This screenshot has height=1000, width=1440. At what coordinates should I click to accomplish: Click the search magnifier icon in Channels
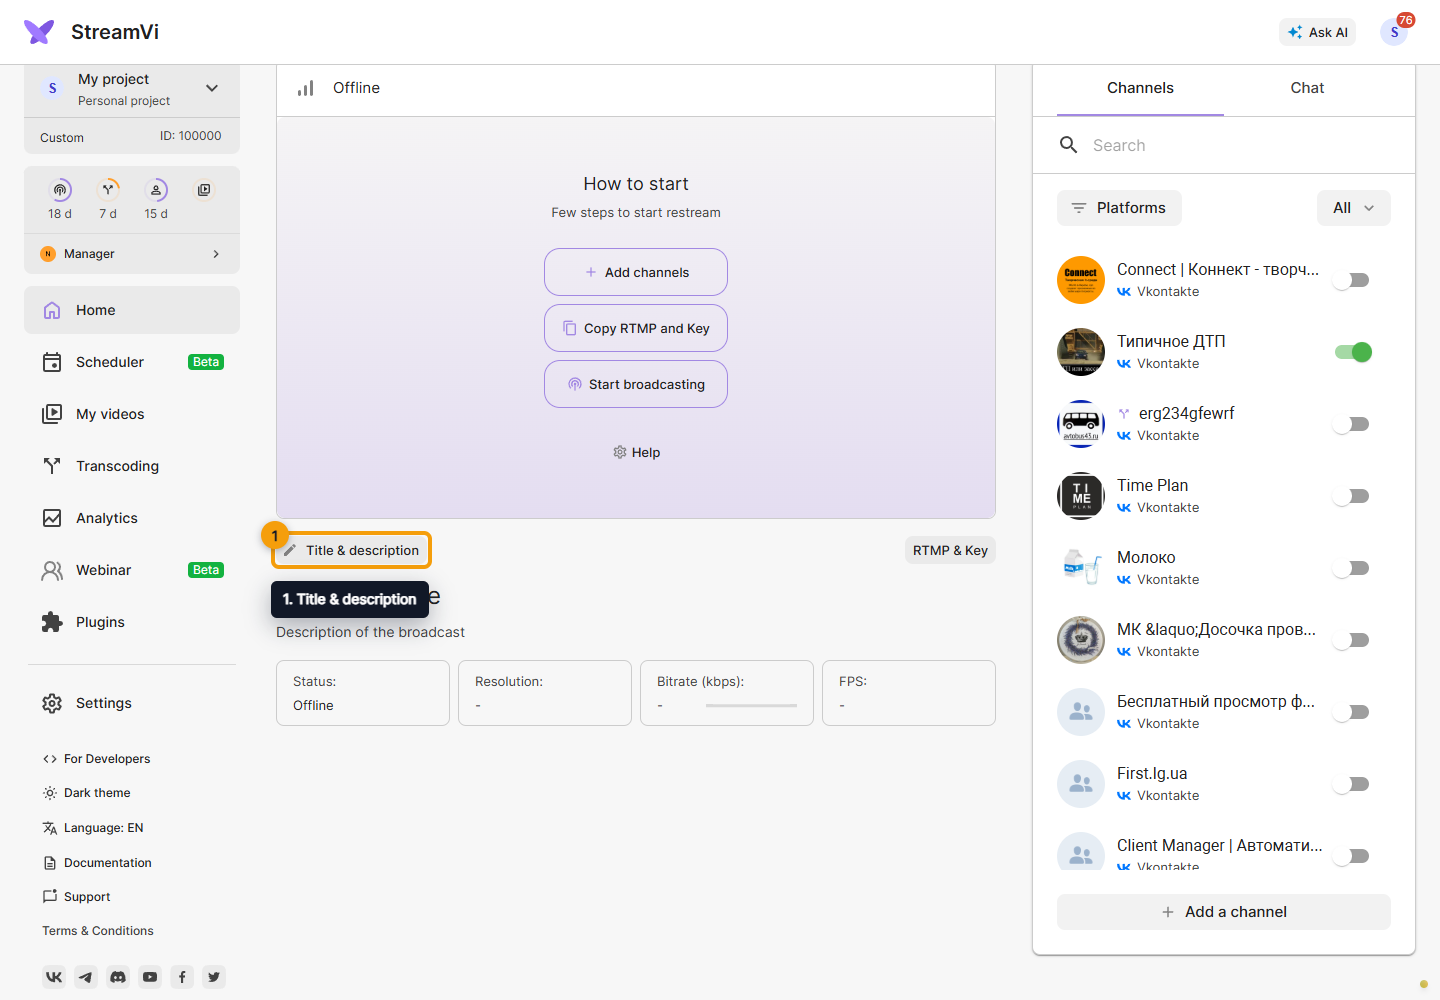(1068, 145)
